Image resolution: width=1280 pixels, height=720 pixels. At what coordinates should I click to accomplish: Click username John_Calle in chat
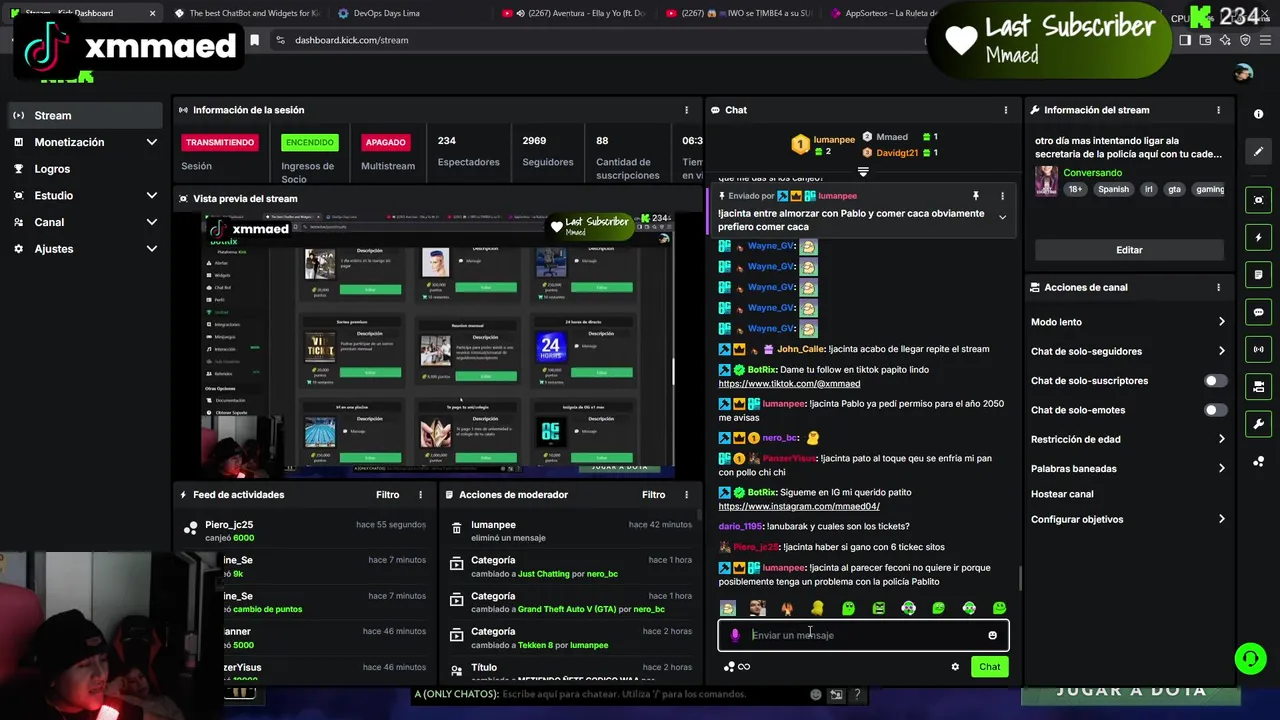click(x=801, y=349)
